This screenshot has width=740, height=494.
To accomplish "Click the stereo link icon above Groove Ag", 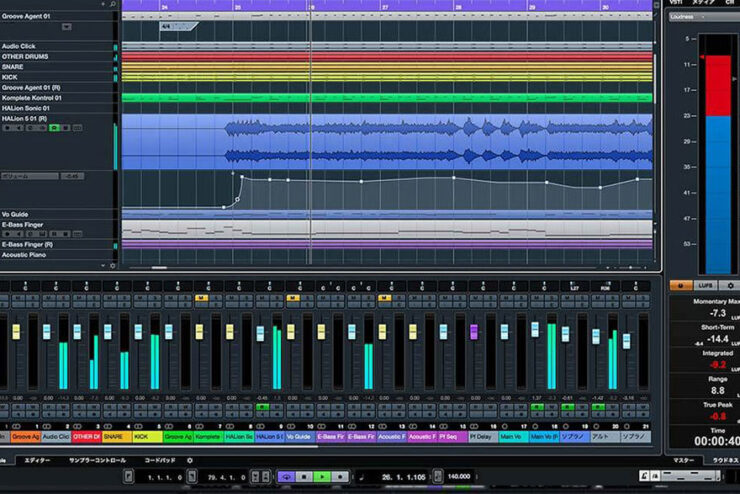I will point(17,427).
